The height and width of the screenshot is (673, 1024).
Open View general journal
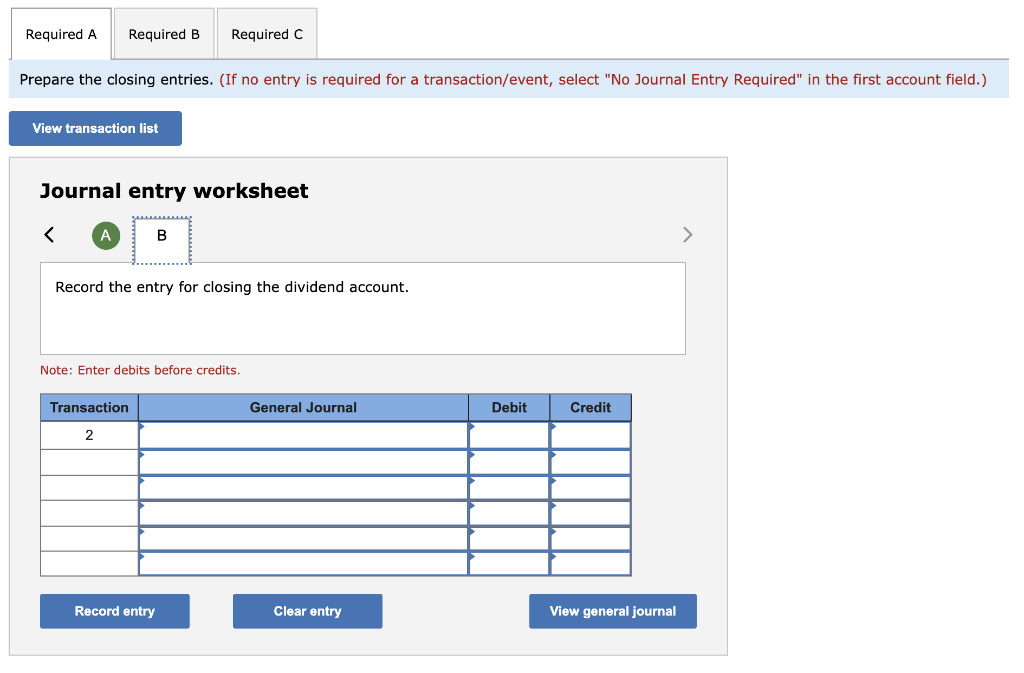pos(613,611)
